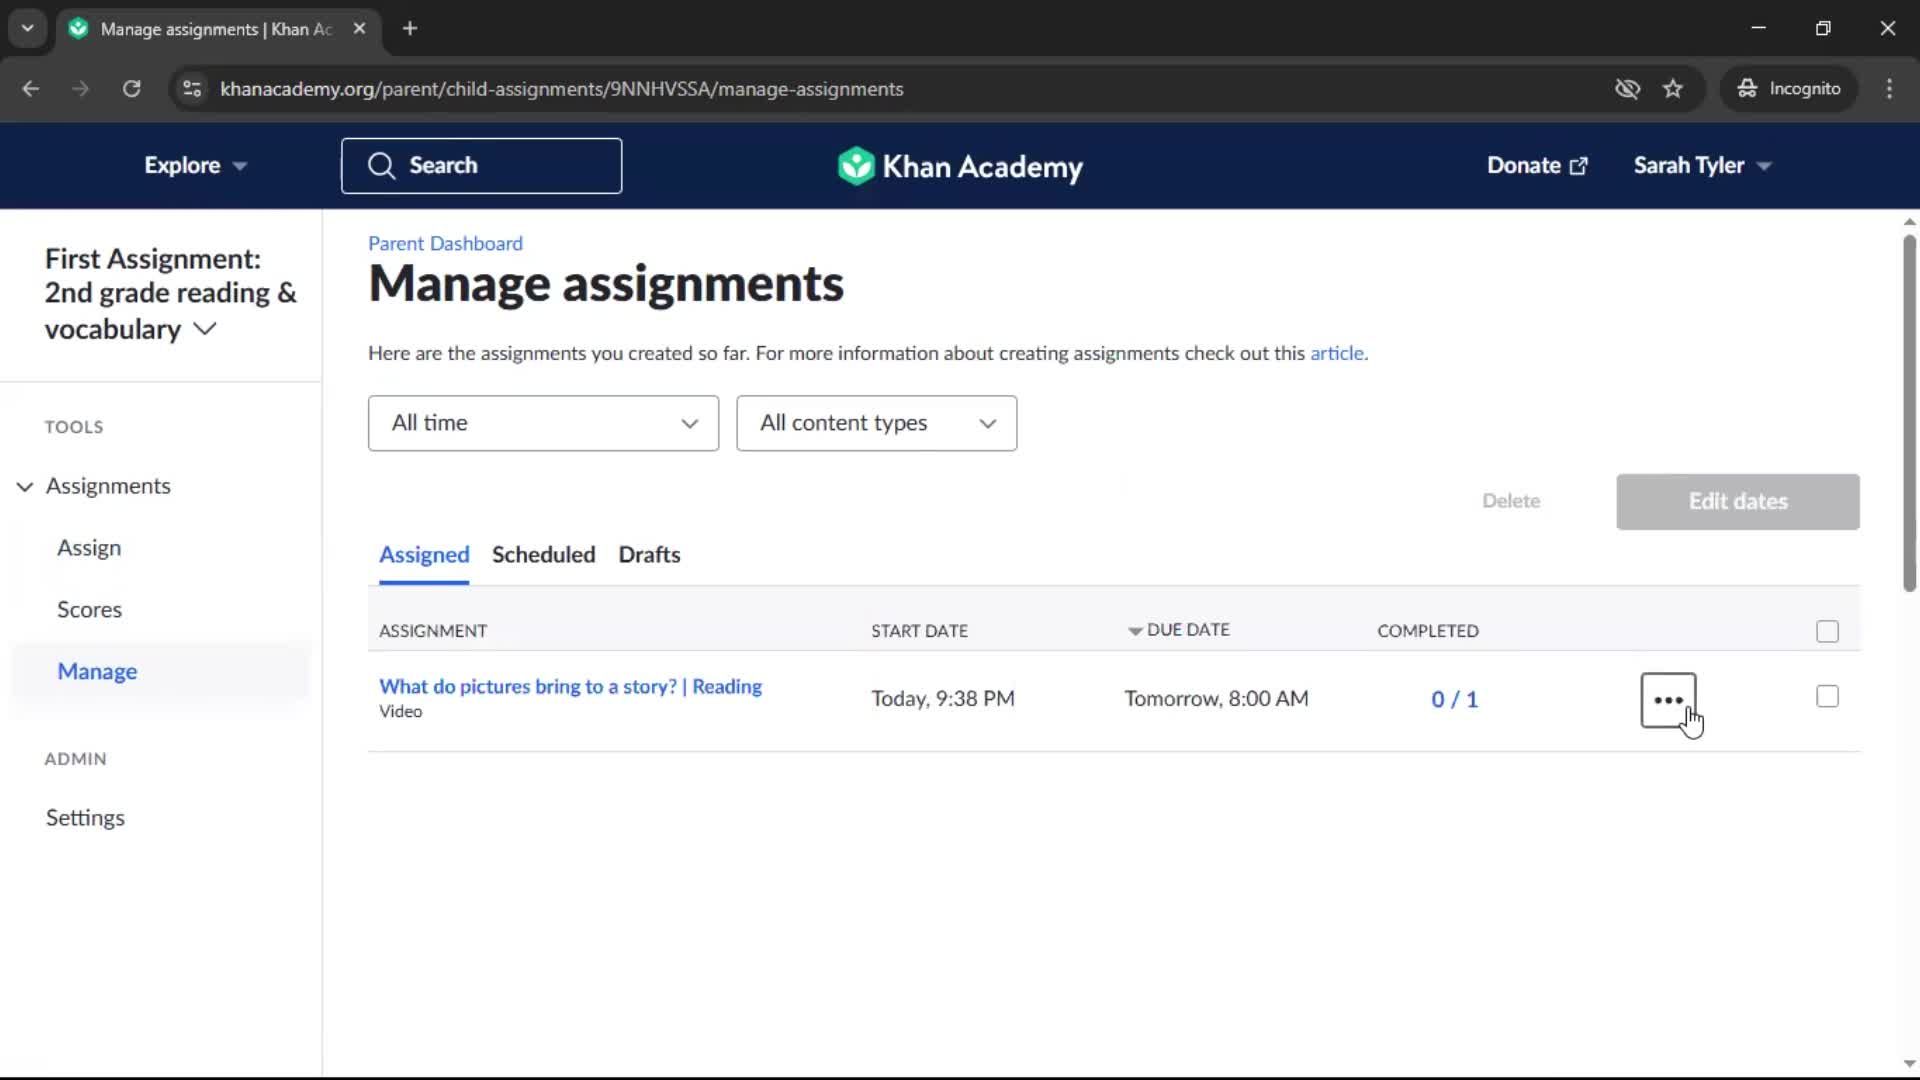Switch to the Drafts tab

click(x=649, y=555)
